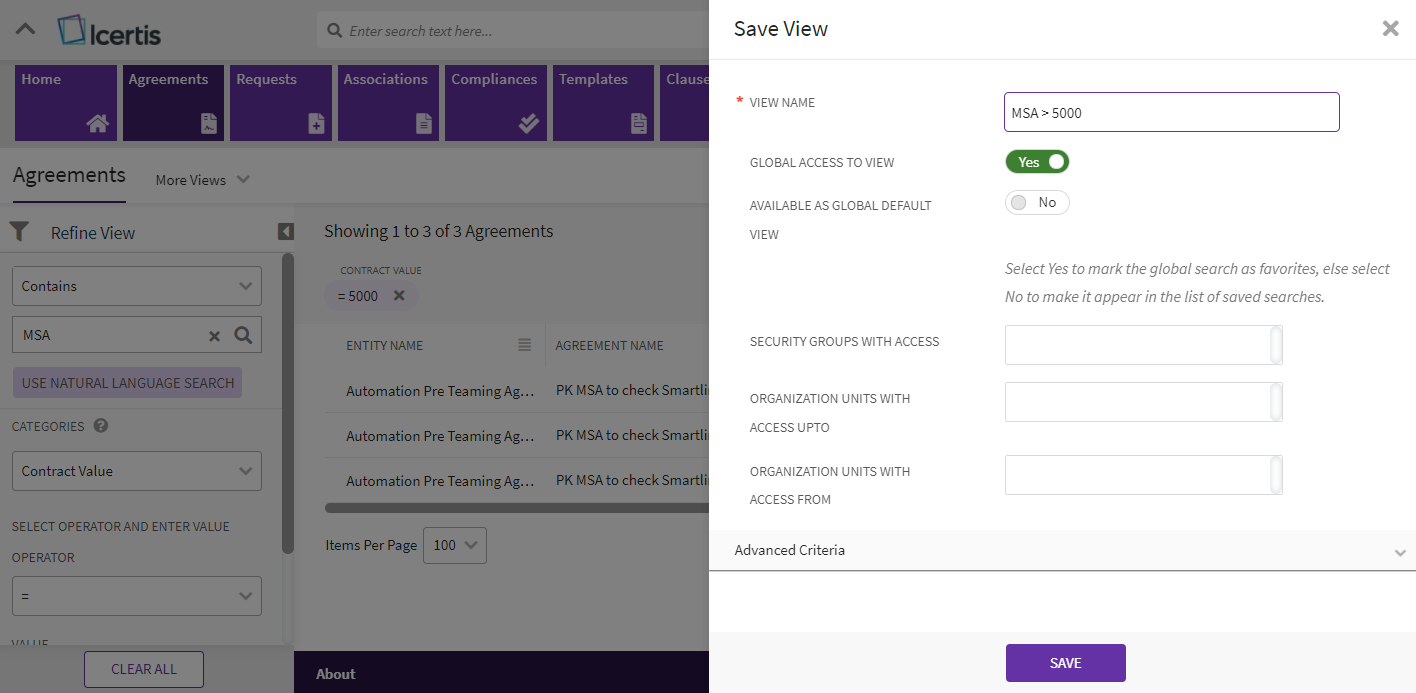This screenshot has width=1416, height=693.
Task: Enable Available As Global Default View toggle
Action: pos(1037,203)
